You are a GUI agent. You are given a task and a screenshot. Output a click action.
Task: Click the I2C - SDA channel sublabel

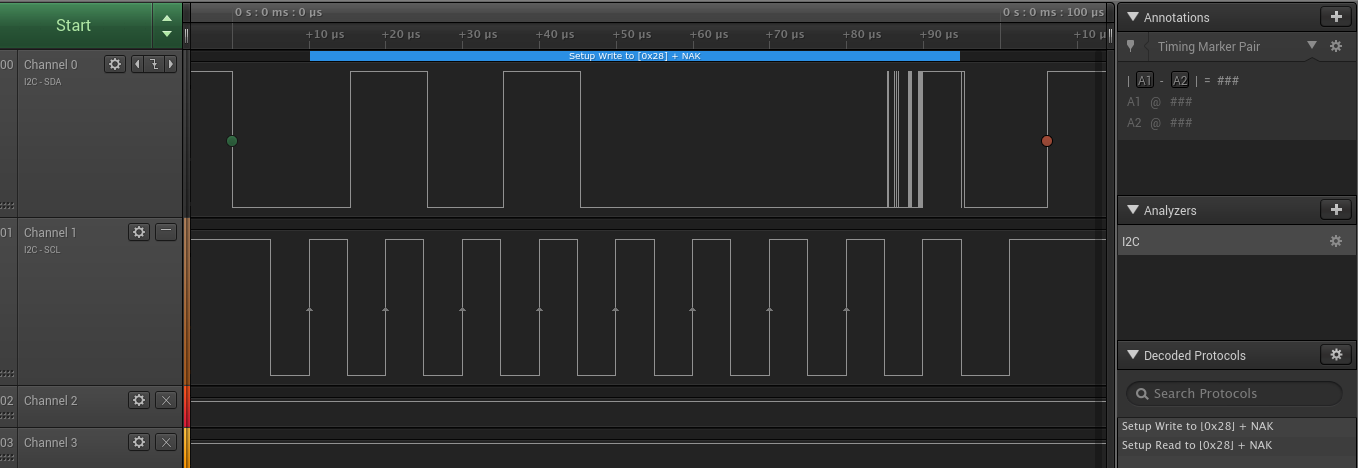[x=42, y=81]
